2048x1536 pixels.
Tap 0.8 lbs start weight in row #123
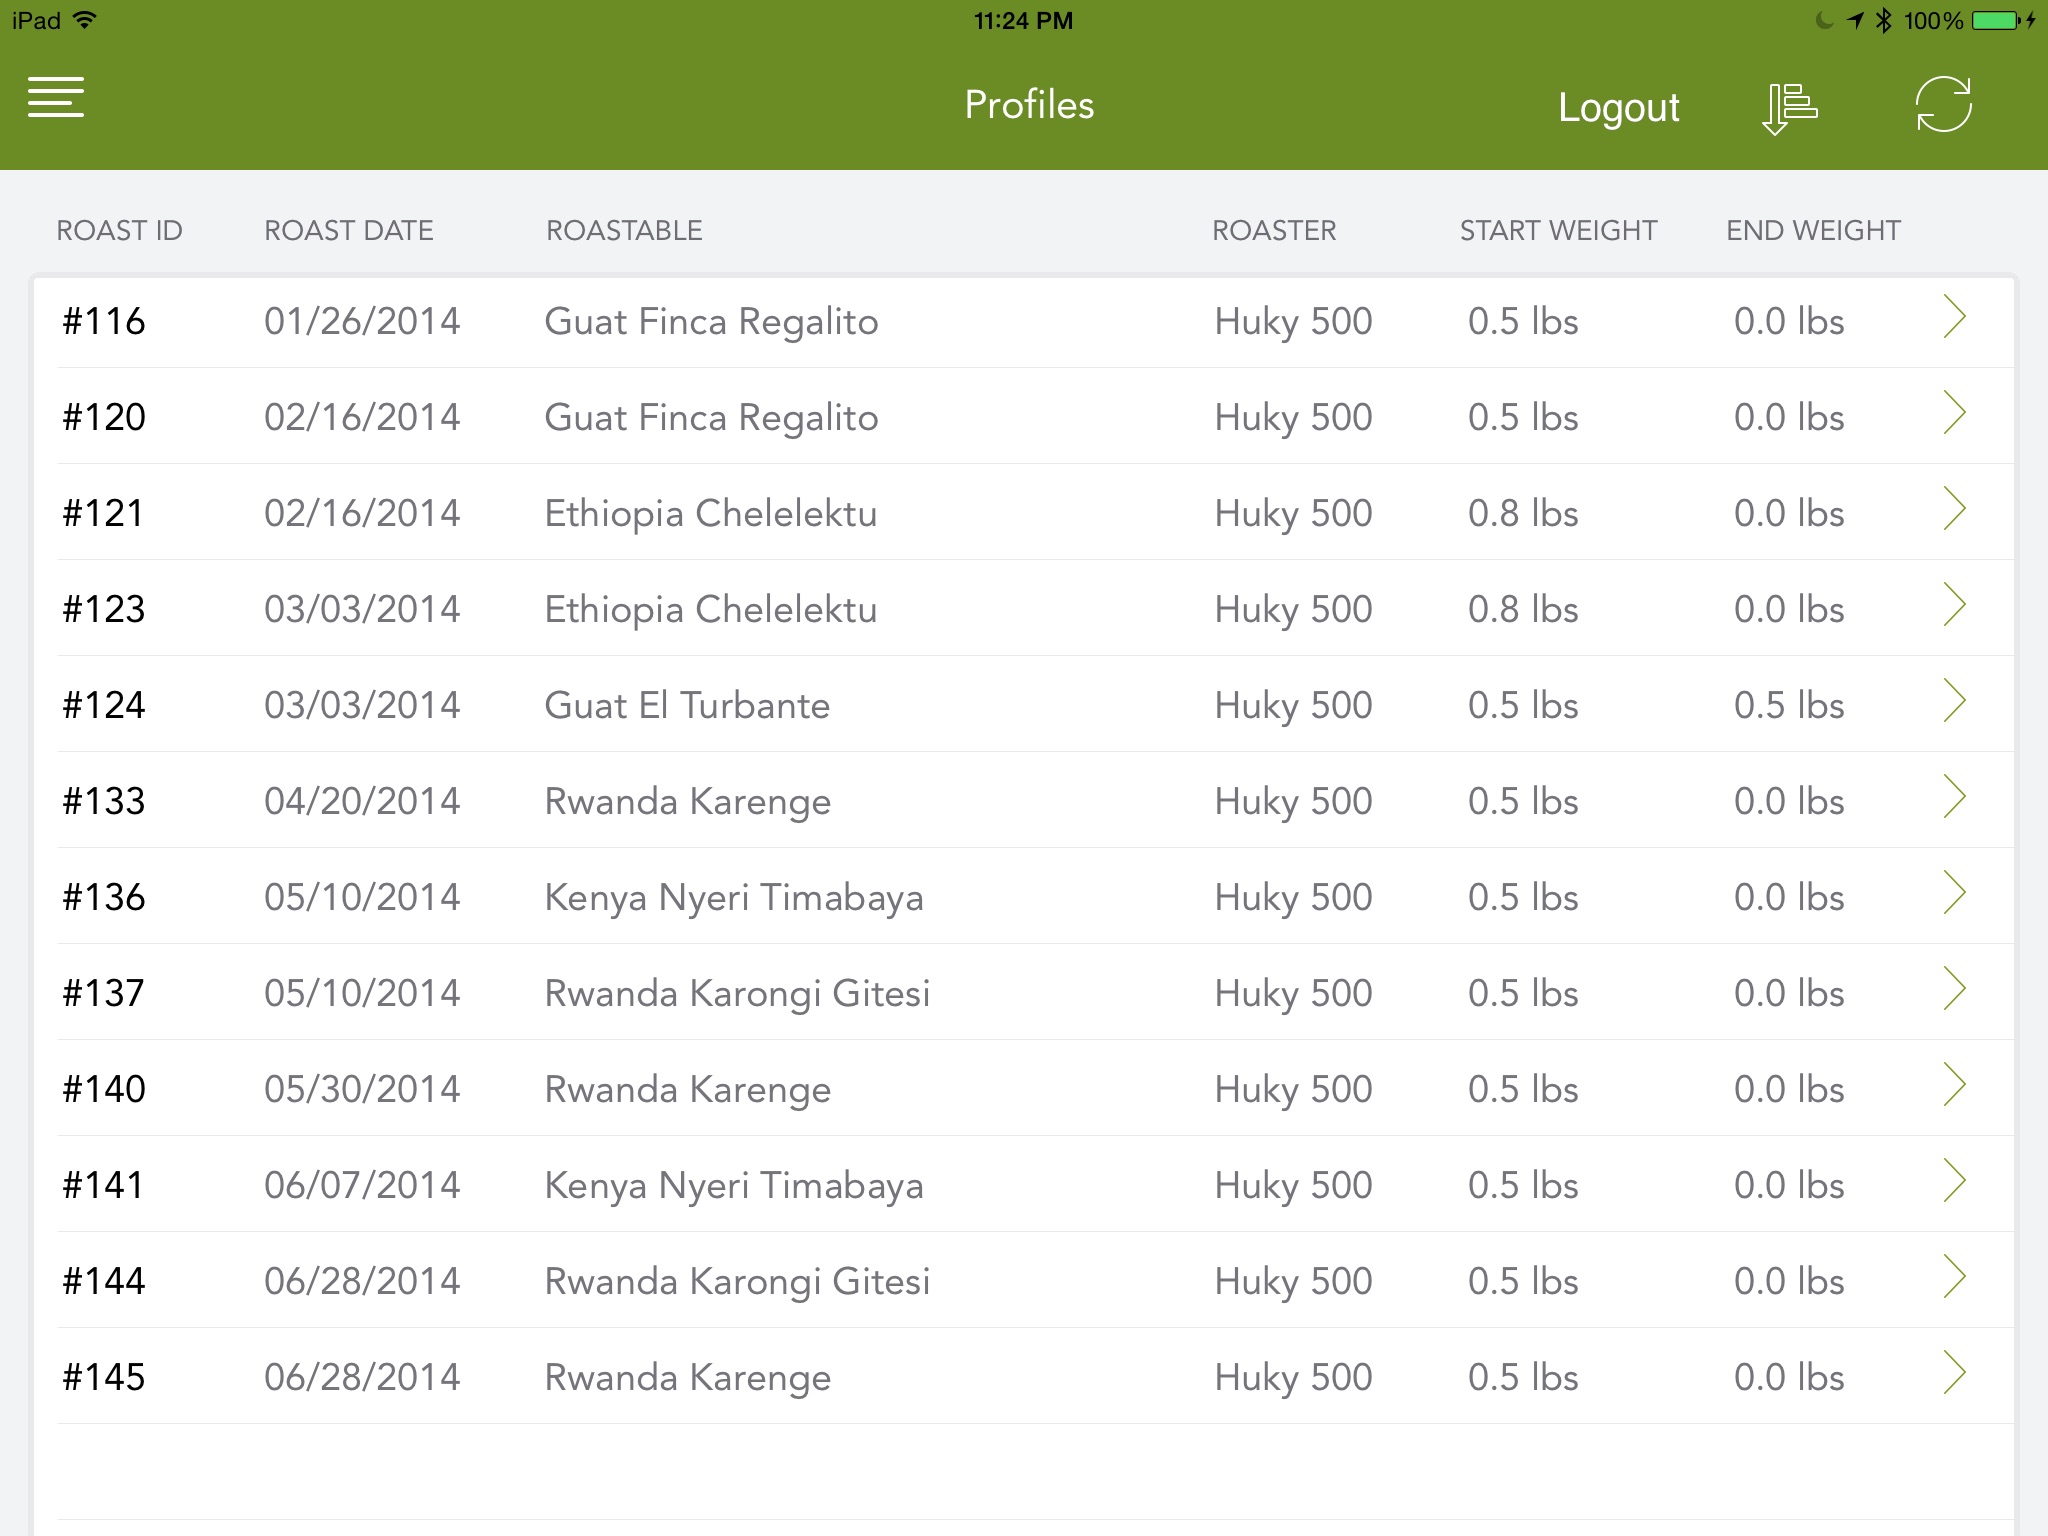(1523, 610)
